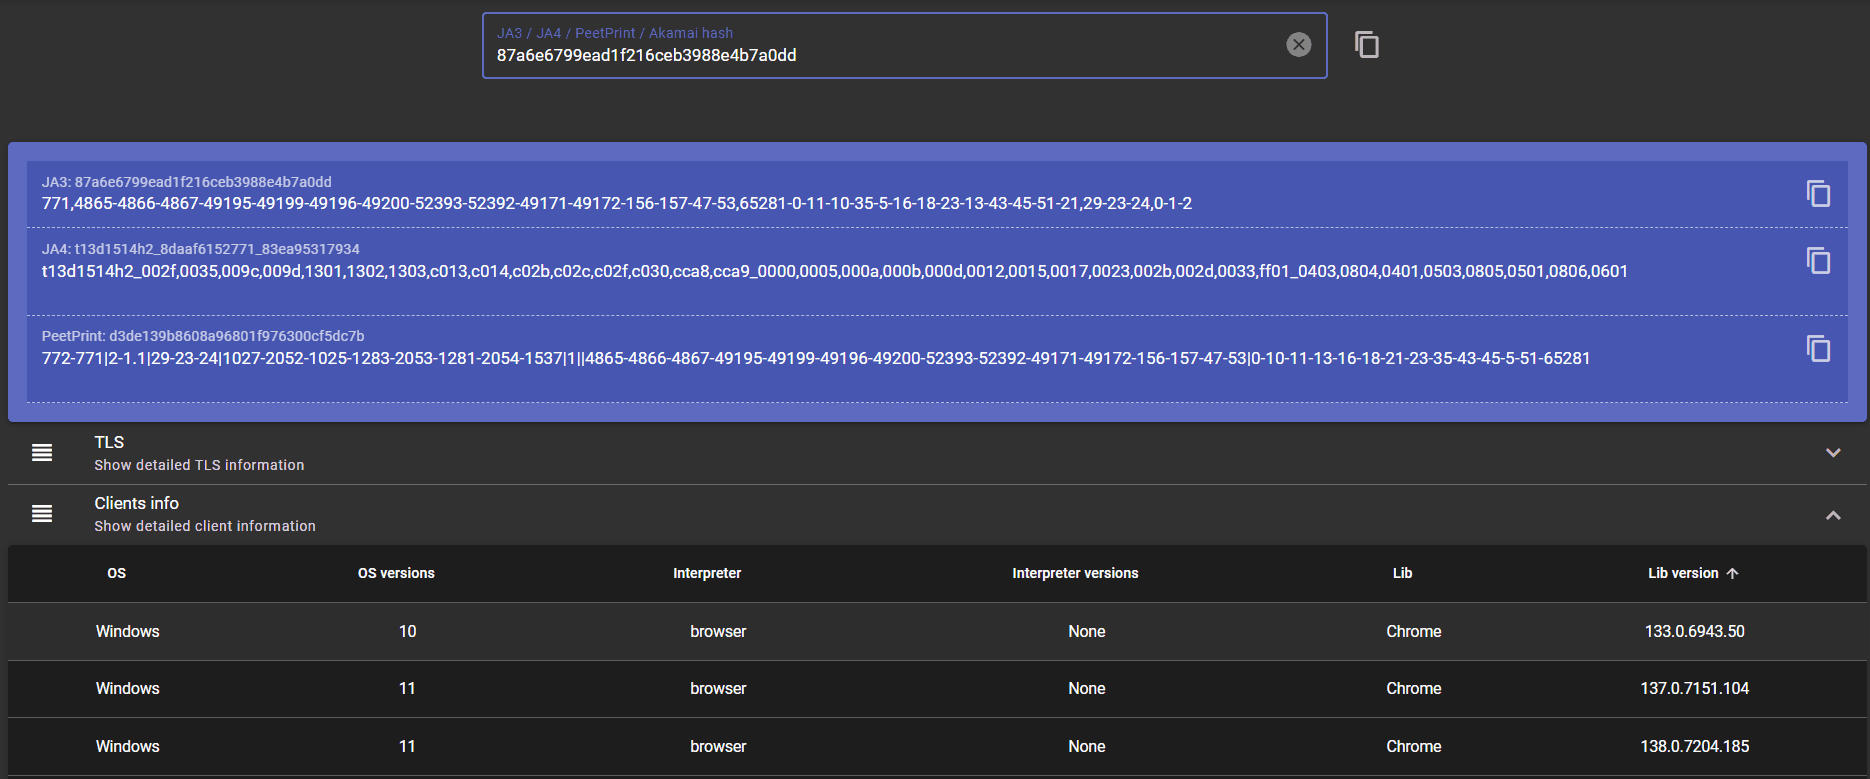Select the JA3 hash label line
The height and width of the screenshot is (779, 1870).
click(x=186, y=182)
